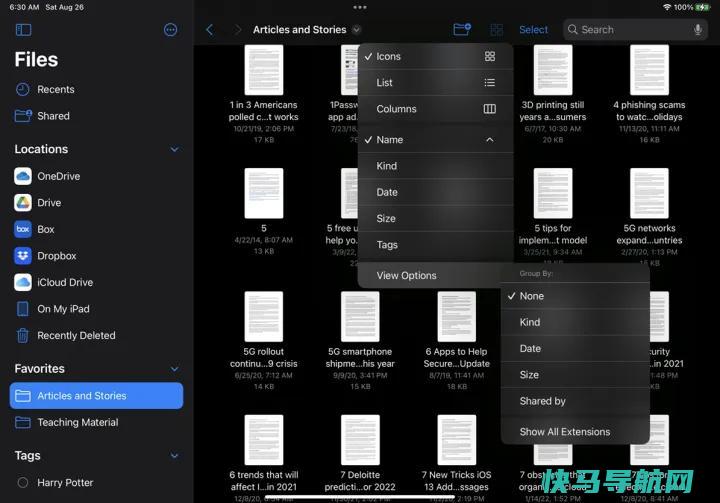Sort by Tags in the menu

[435, 245]
